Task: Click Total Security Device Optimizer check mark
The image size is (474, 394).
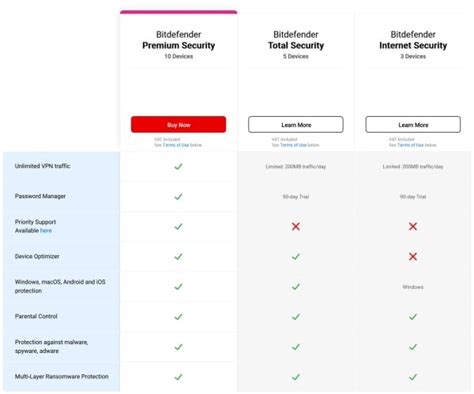Action: (x=296, y=257)
